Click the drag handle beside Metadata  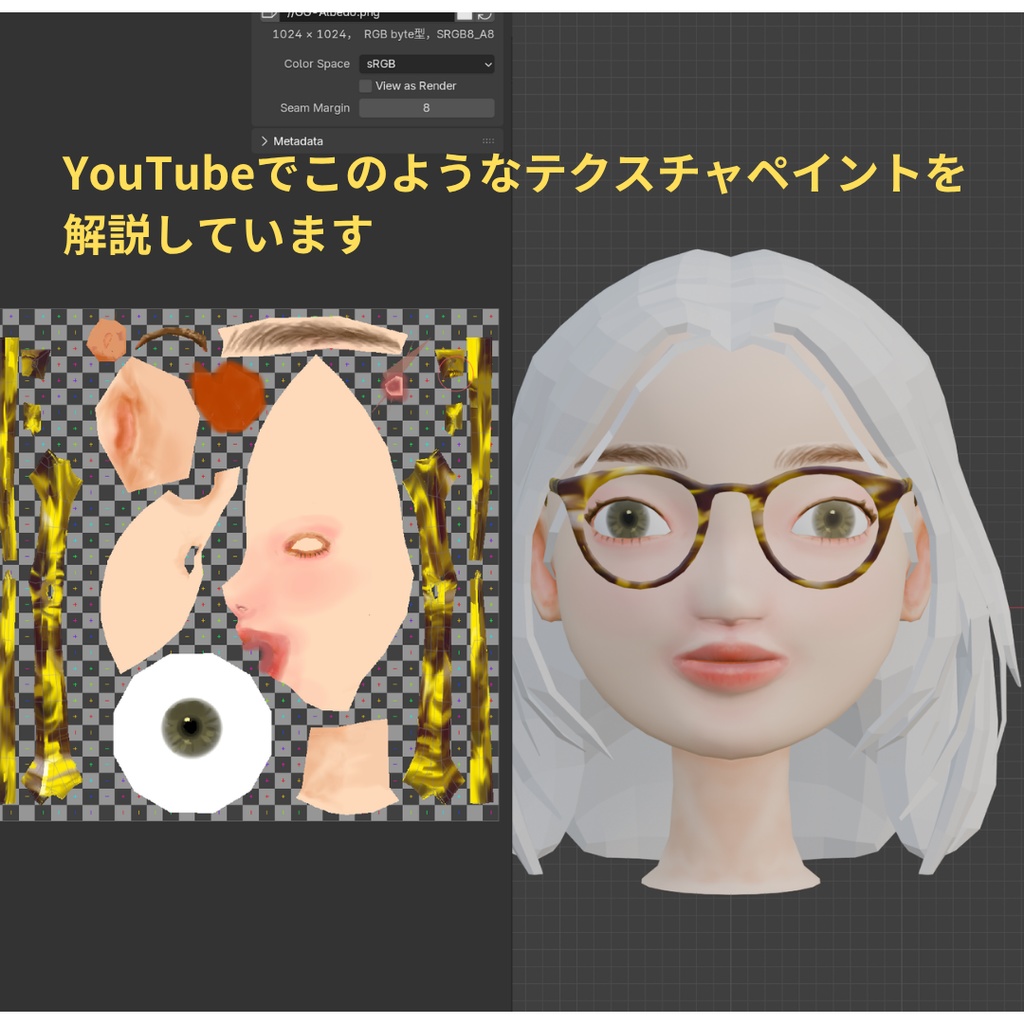coord(488,141)
